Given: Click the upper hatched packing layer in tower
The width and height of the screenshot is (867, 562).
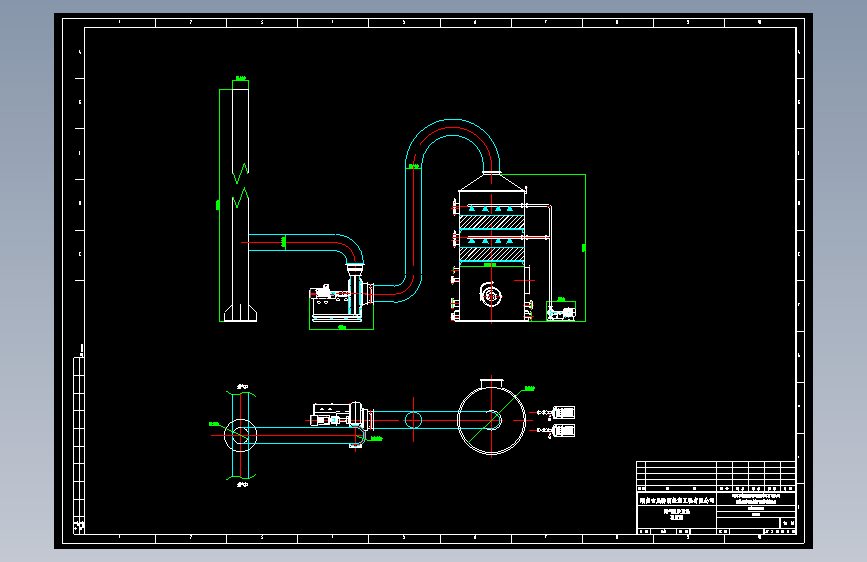Looking at the screenshot, I should pos(492,222).
